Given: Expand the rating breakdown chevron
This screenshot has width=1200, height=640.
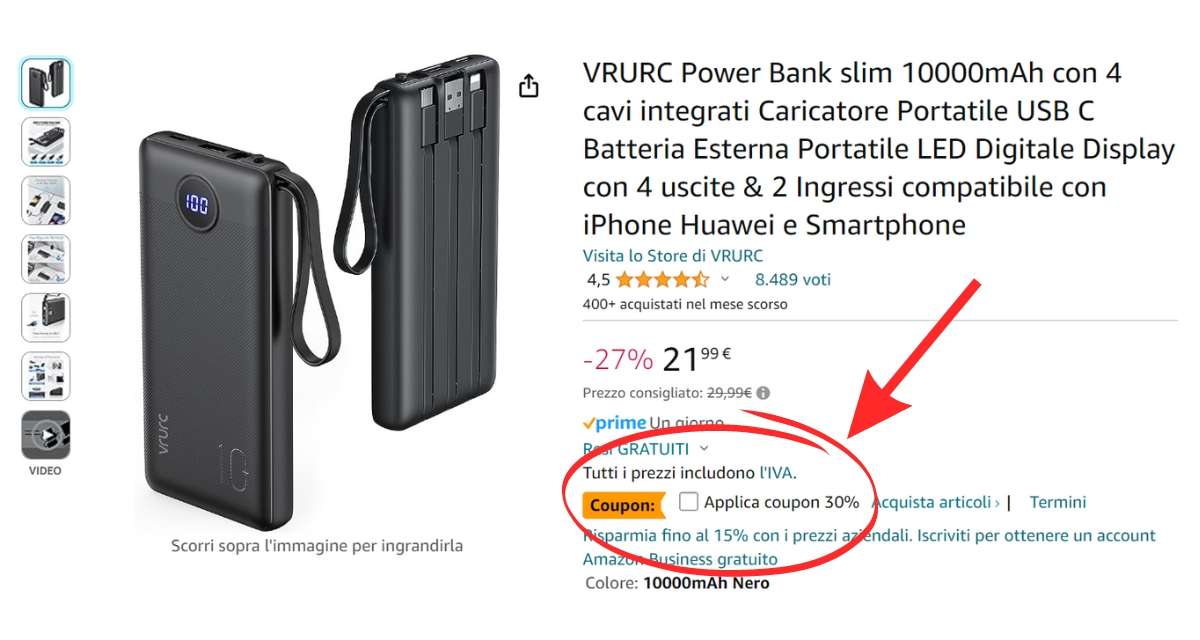Looking at the screenshot, I should (x=725, y=280).
